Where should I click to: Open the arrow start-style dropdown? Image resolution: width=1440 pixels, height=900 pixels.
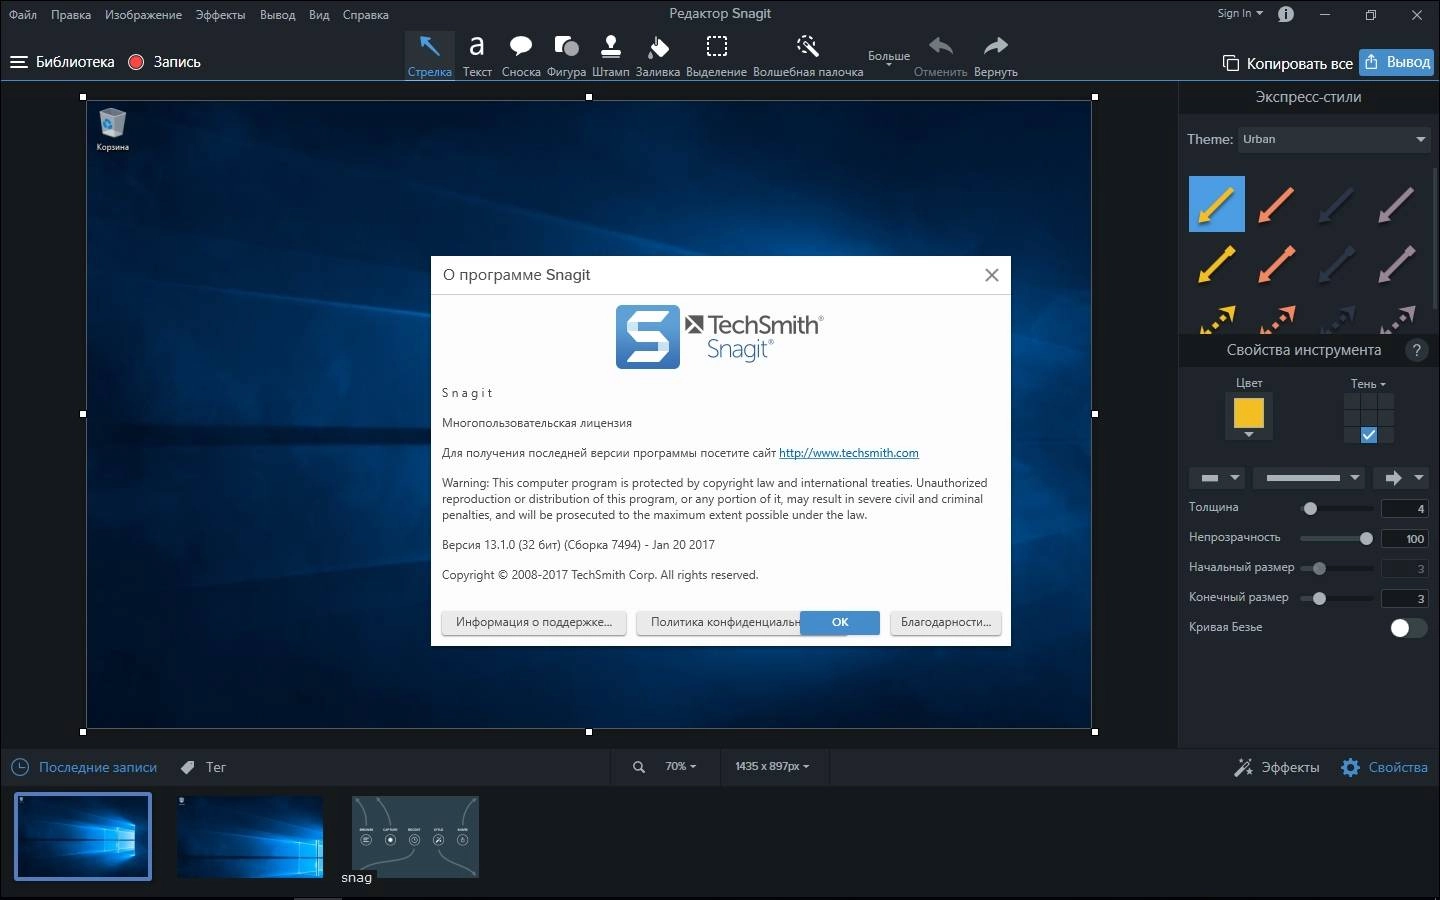(x=1217, y=478)
